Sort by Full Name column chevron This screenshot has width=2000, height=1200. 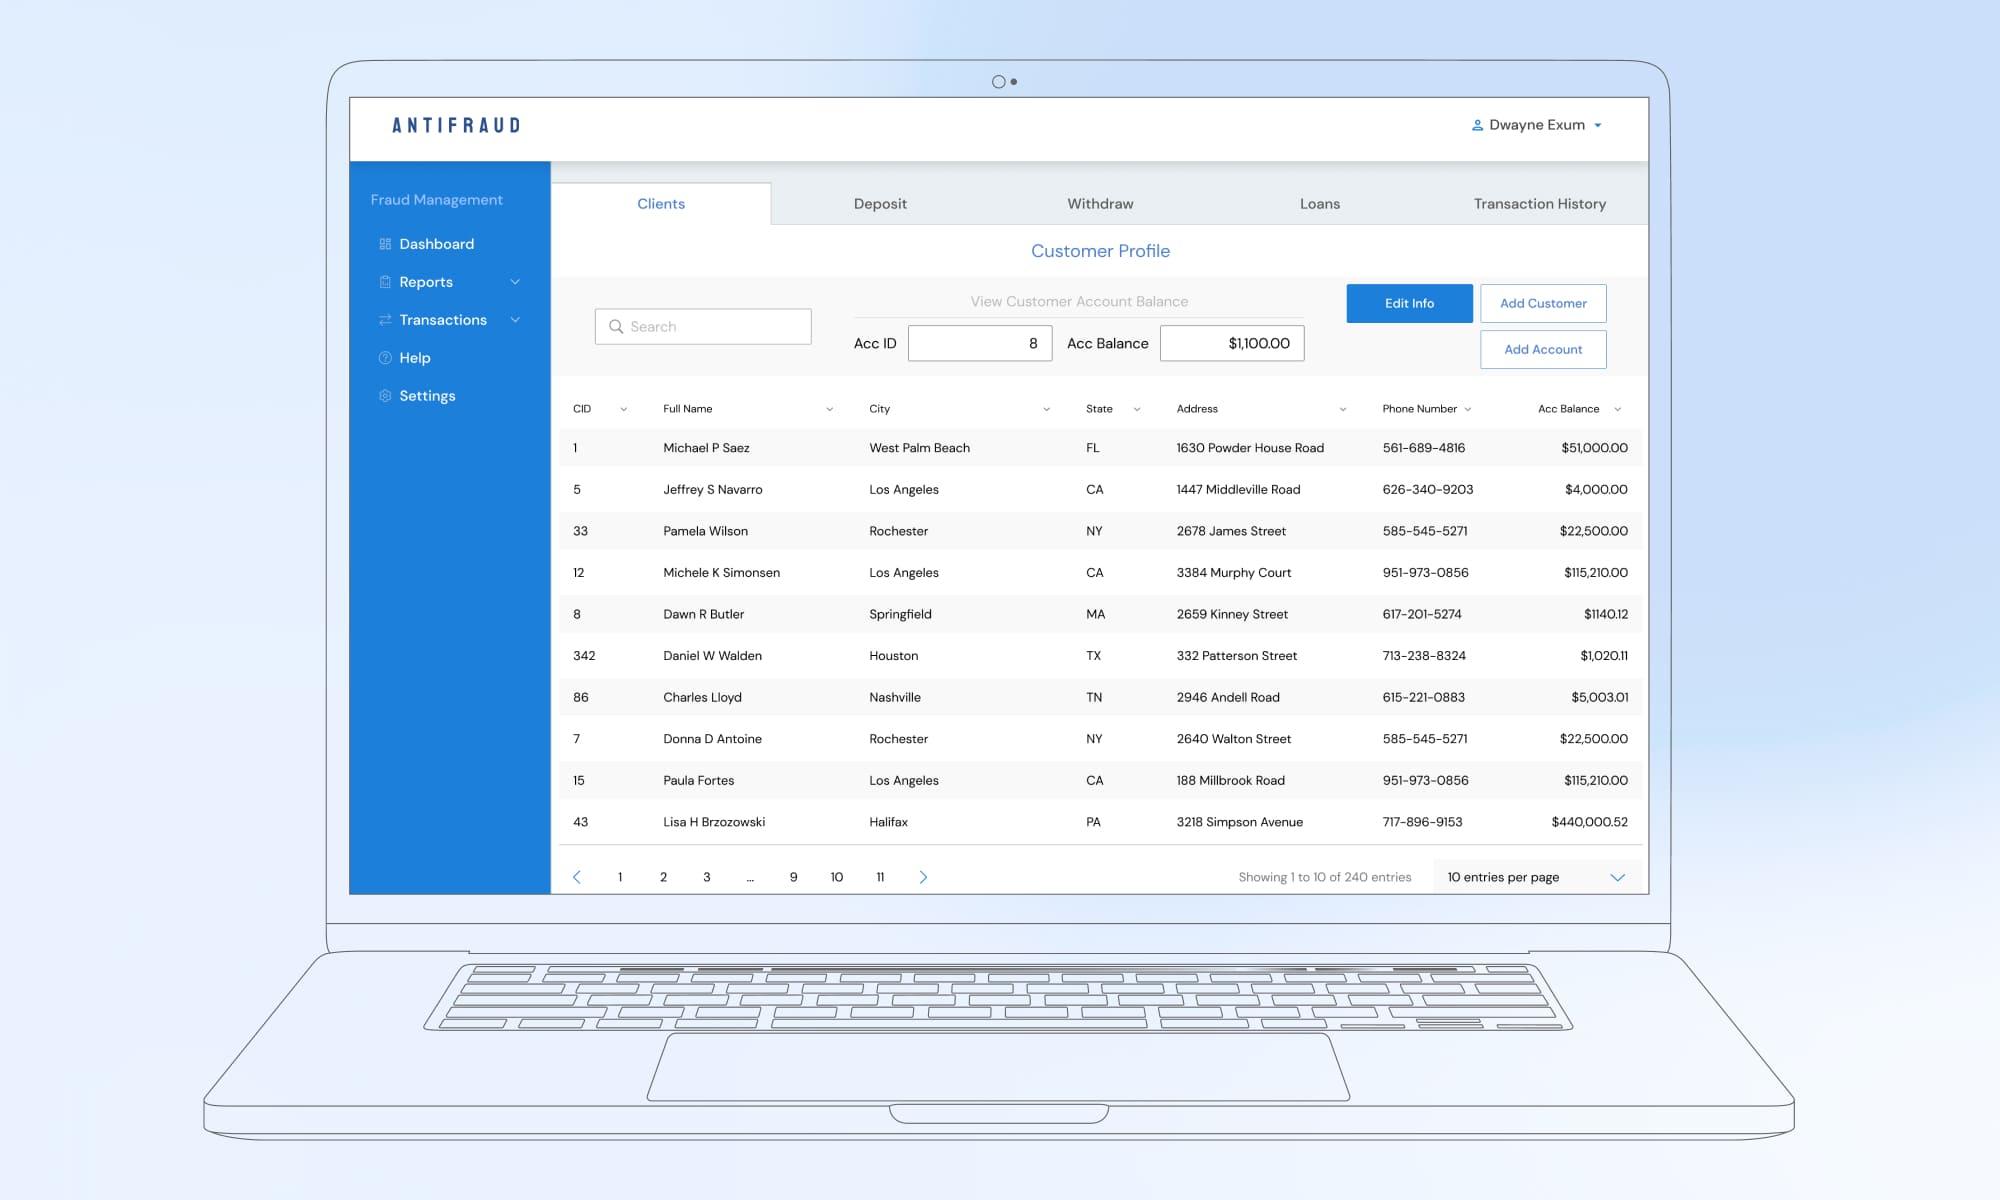point(829,409)
